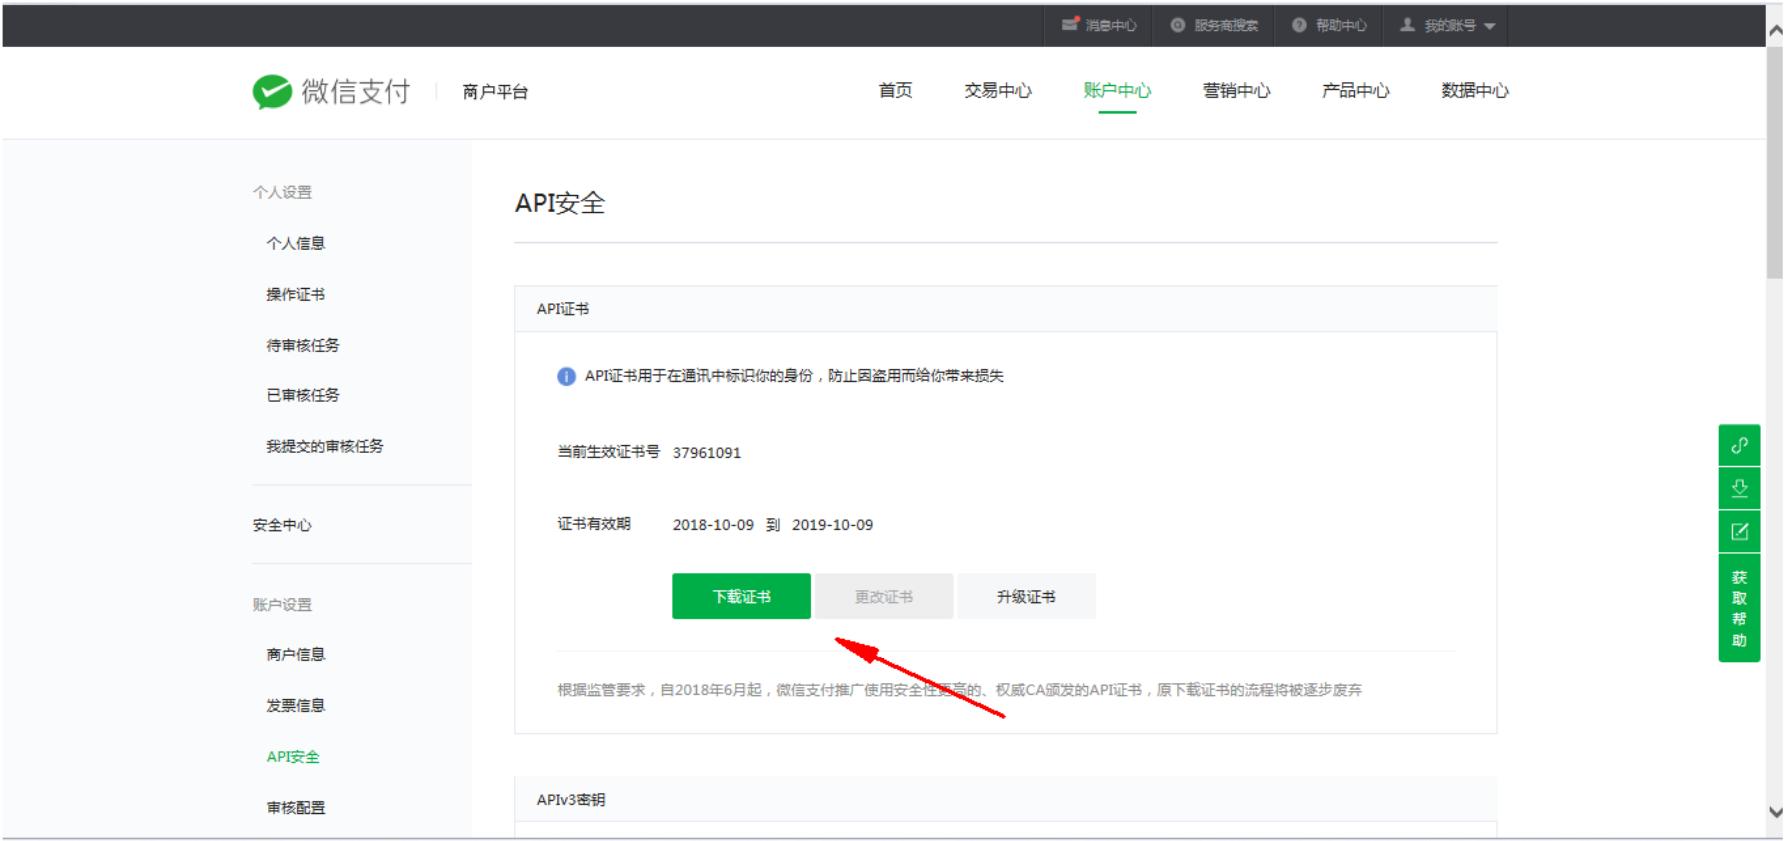Click the 个人设置 sidebar group heading
This screenshot has width=1784, height=841.
(282, 192)
